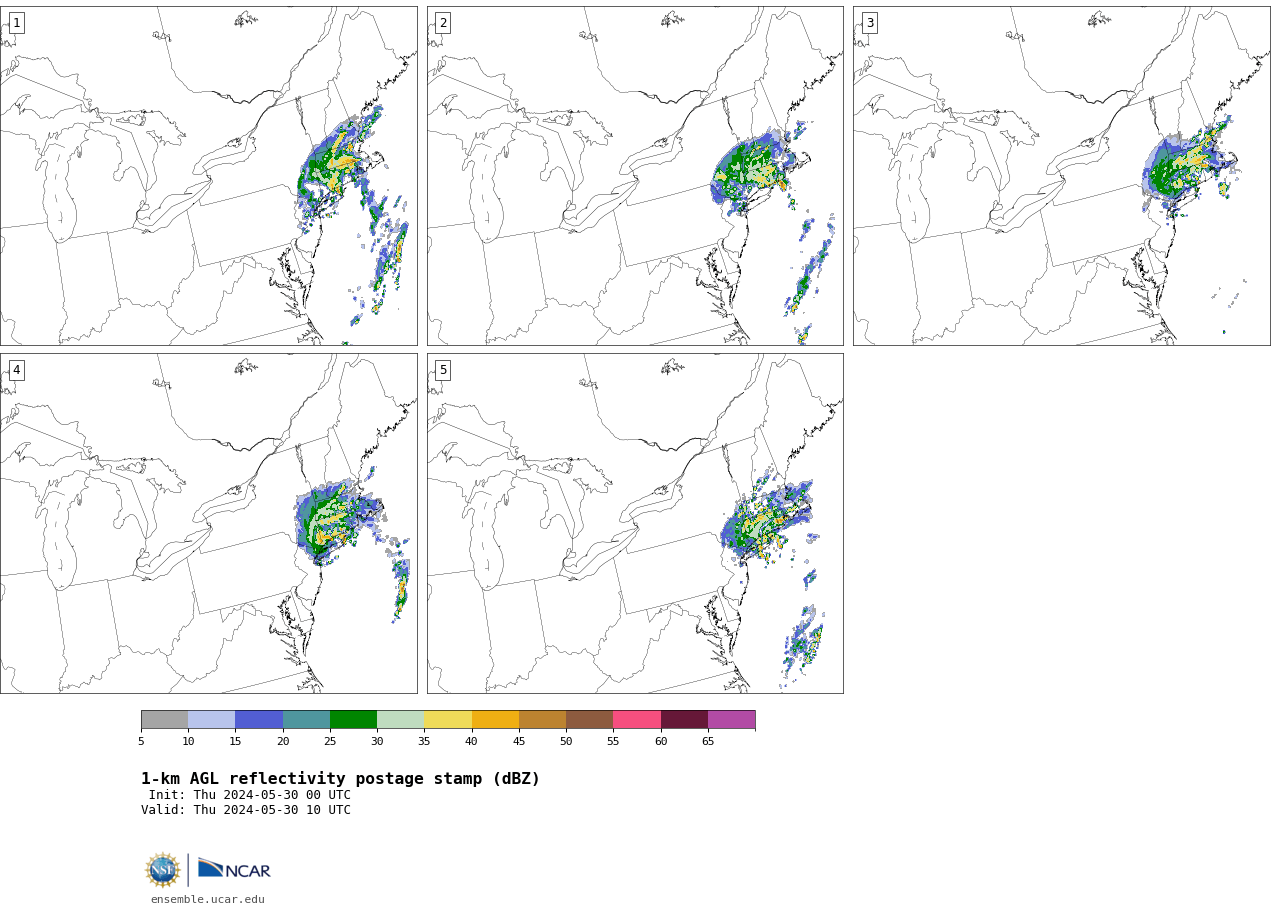This screenshot has width=1280, height=910.
Task: Click the NCAR logo
Action: coord(234,869)
